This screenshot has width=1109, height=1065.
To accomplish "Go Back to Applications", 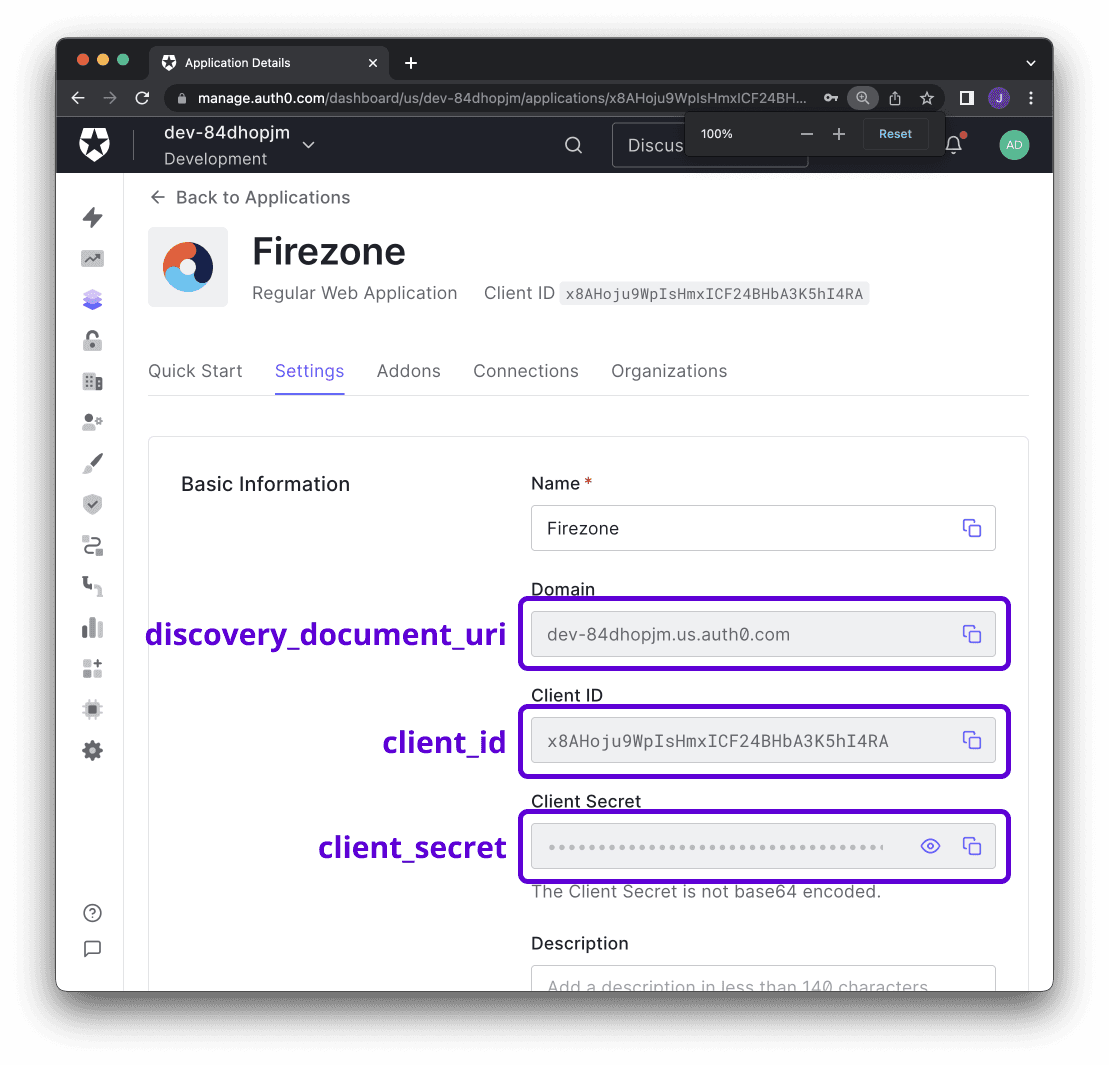I will (x=250, y=197).
